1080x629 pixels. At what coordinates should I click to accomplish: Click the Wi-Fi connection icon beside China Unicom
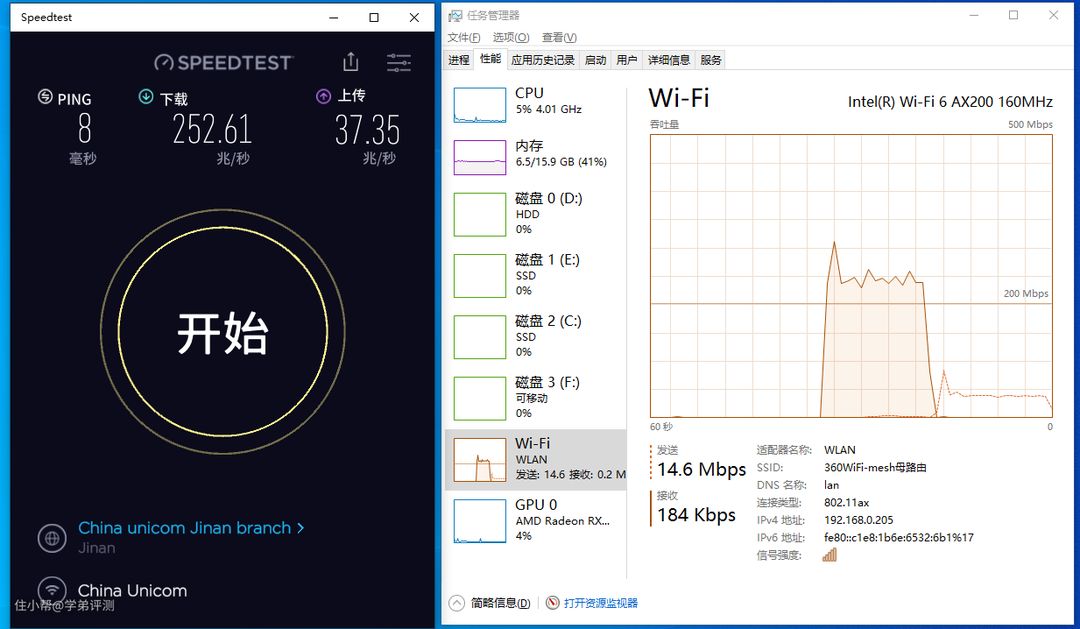coord(52,590)
